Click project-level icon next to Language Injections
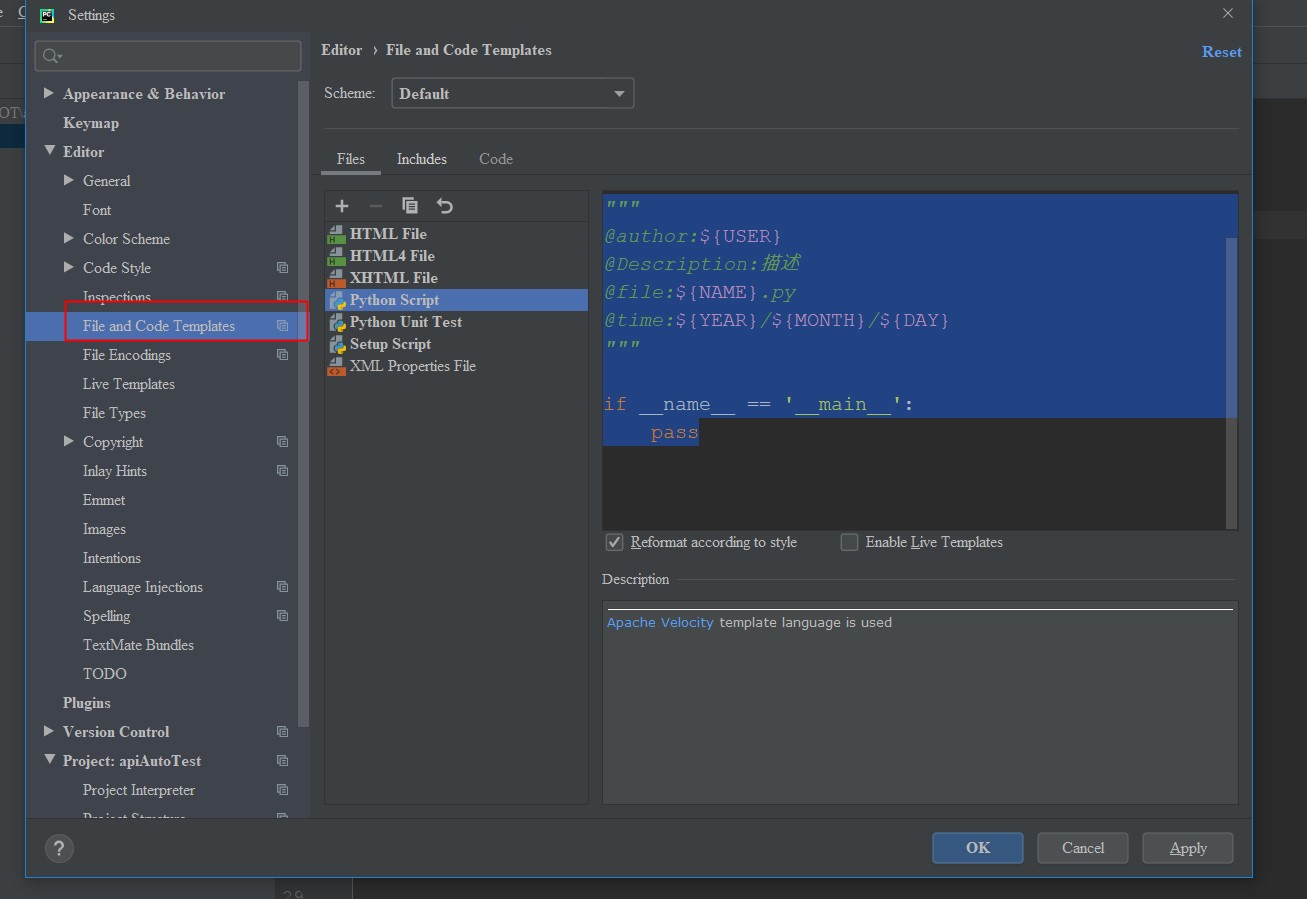This screenshot has height=899, width=1307. coord(283,587)
